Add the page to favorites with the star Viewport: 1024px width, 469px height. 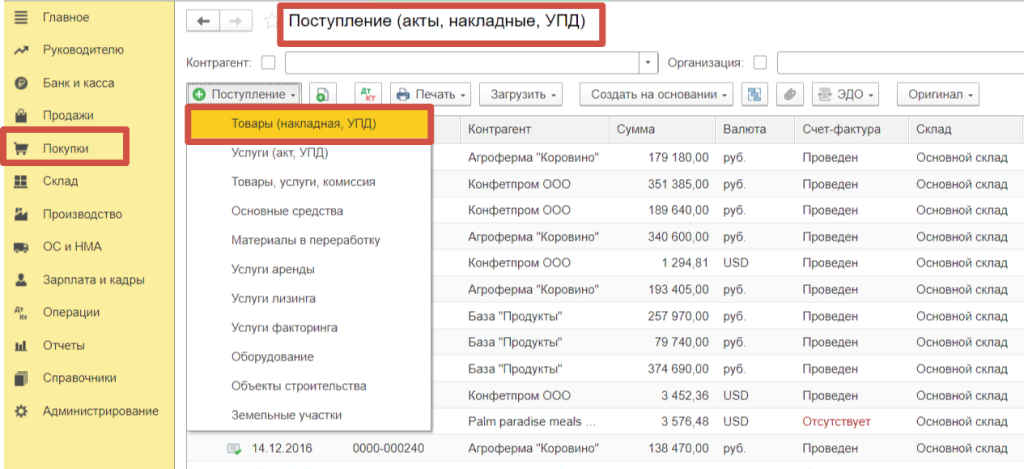(269, 21)
